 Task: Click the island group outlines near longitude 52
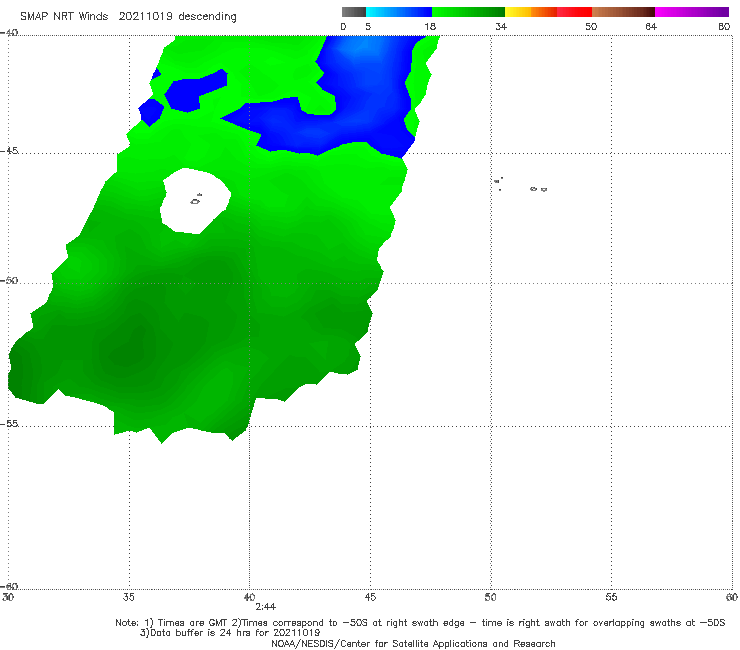coord(538,189)
